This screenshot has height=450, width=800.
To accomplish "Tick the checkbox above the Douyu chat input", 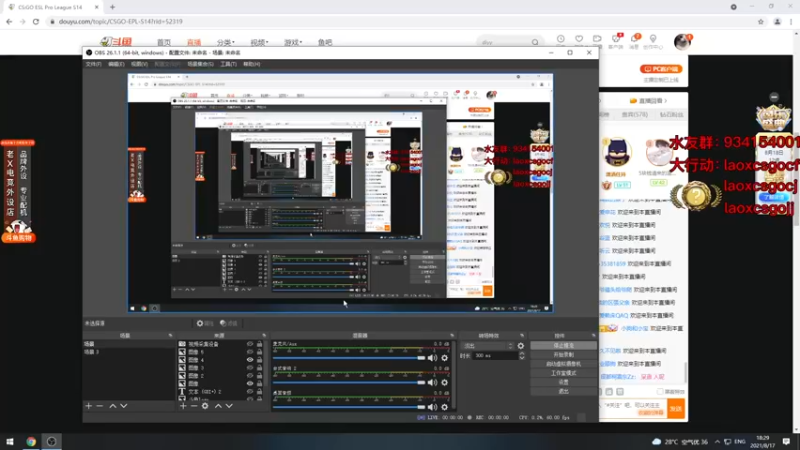I will coord(660,392).
